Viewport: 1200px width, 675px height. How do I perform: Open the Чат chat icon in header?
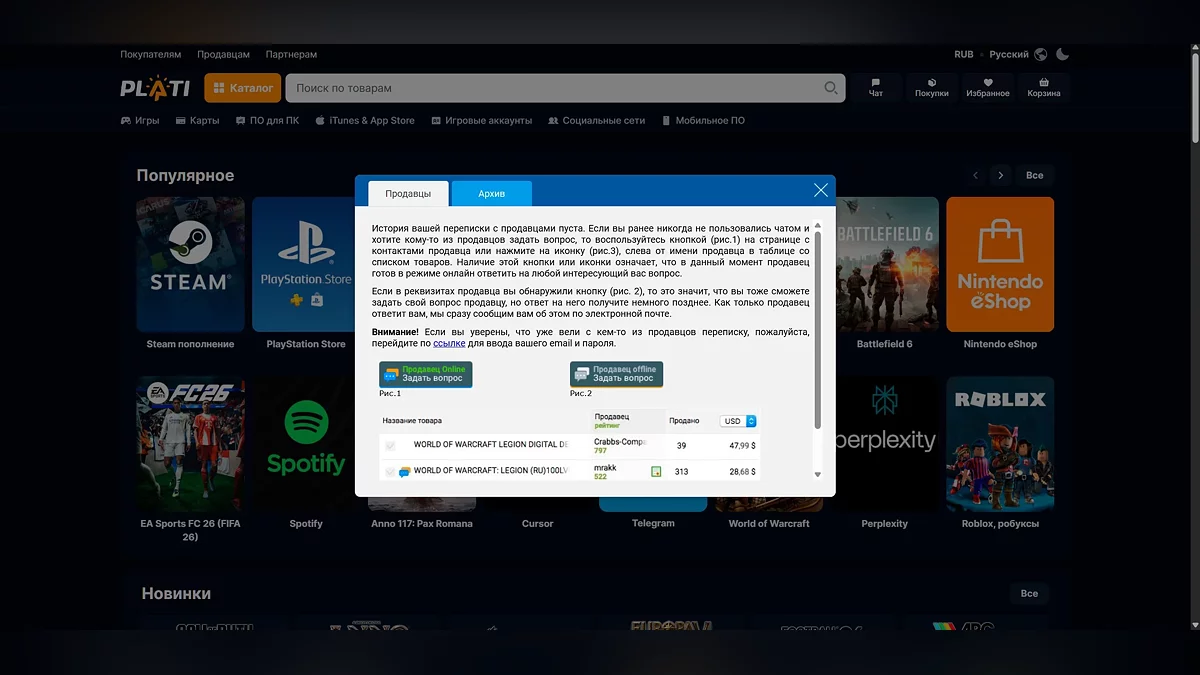[876, 88]
